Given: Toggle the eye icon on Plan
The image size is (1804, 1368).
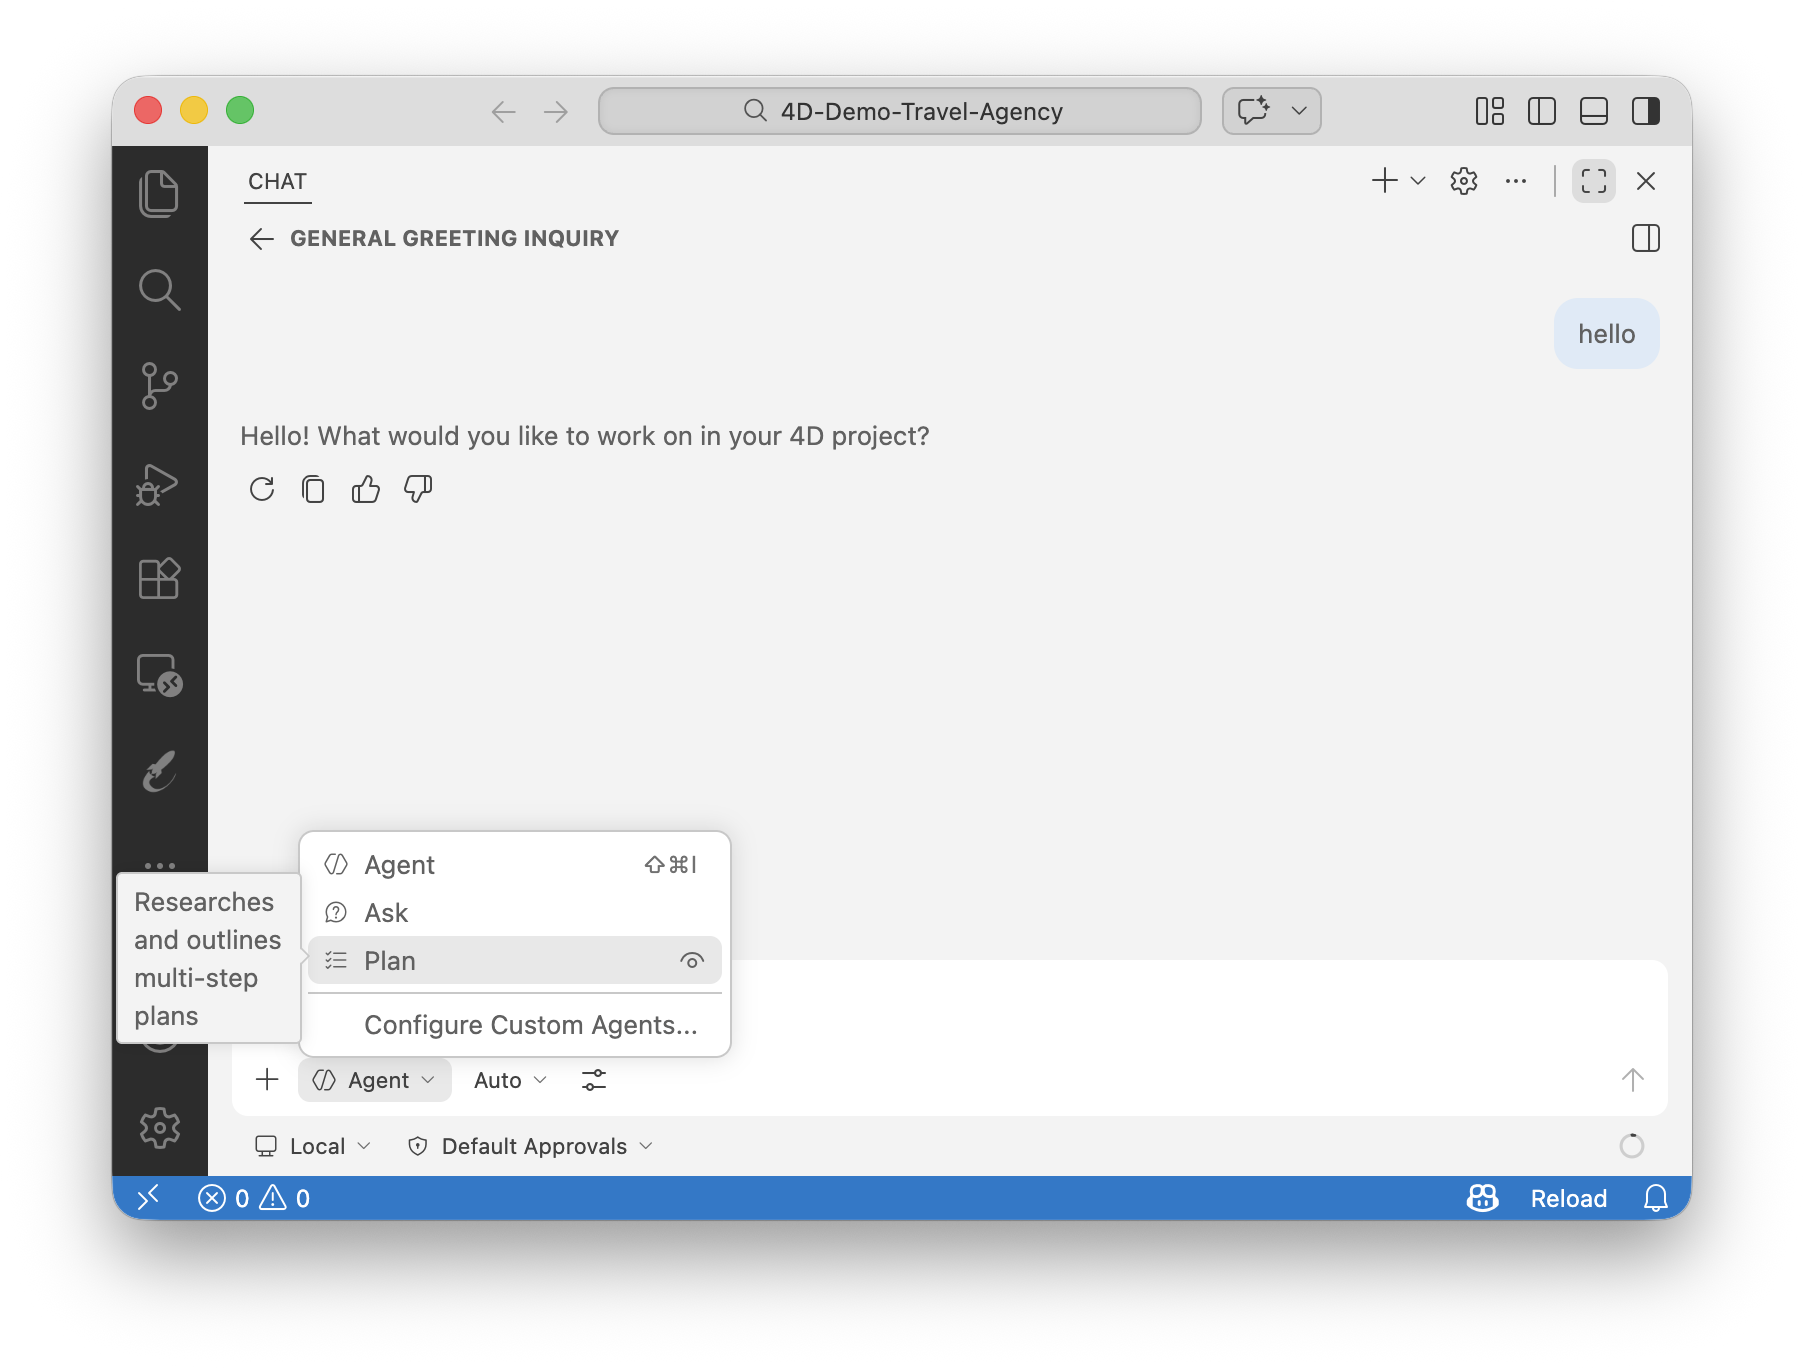Looking at the screenshot, I should (x=691, y=961).
